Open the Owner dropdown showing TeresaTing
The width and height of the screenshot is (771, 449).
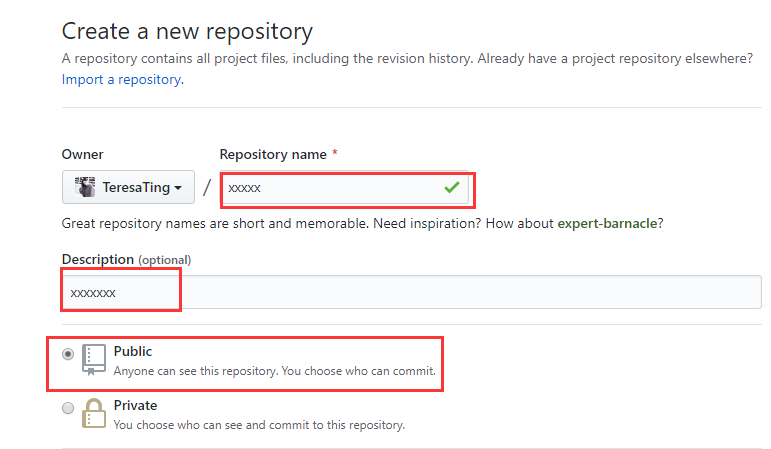click(128, 187)
